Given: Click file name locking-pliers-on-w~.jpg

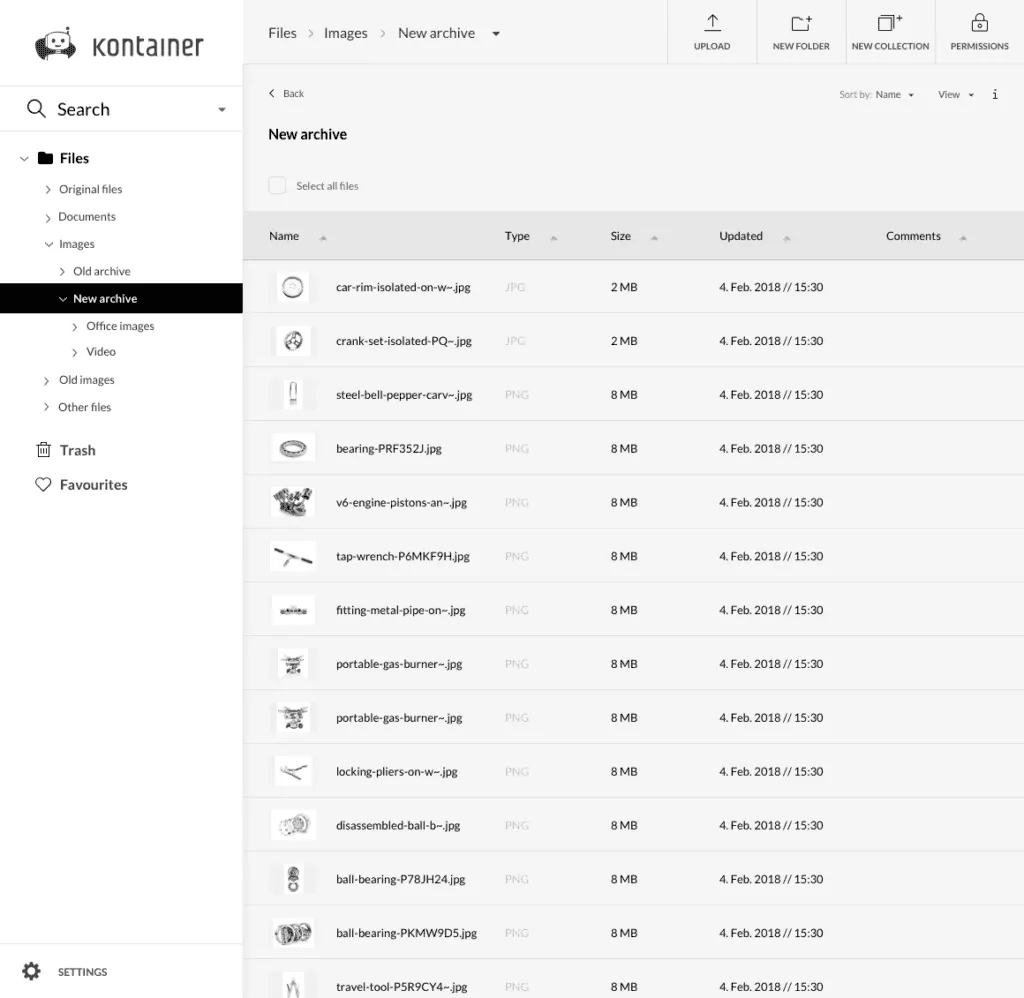Looking at the screenshot, I should (x=396, y=771).
